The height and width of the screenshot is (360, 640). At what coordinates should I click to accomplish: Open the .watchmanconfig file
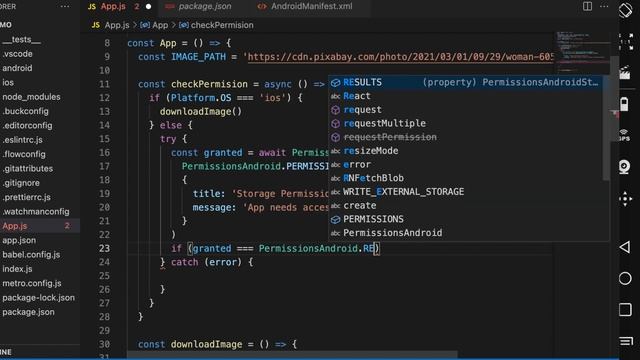point(36,211)
